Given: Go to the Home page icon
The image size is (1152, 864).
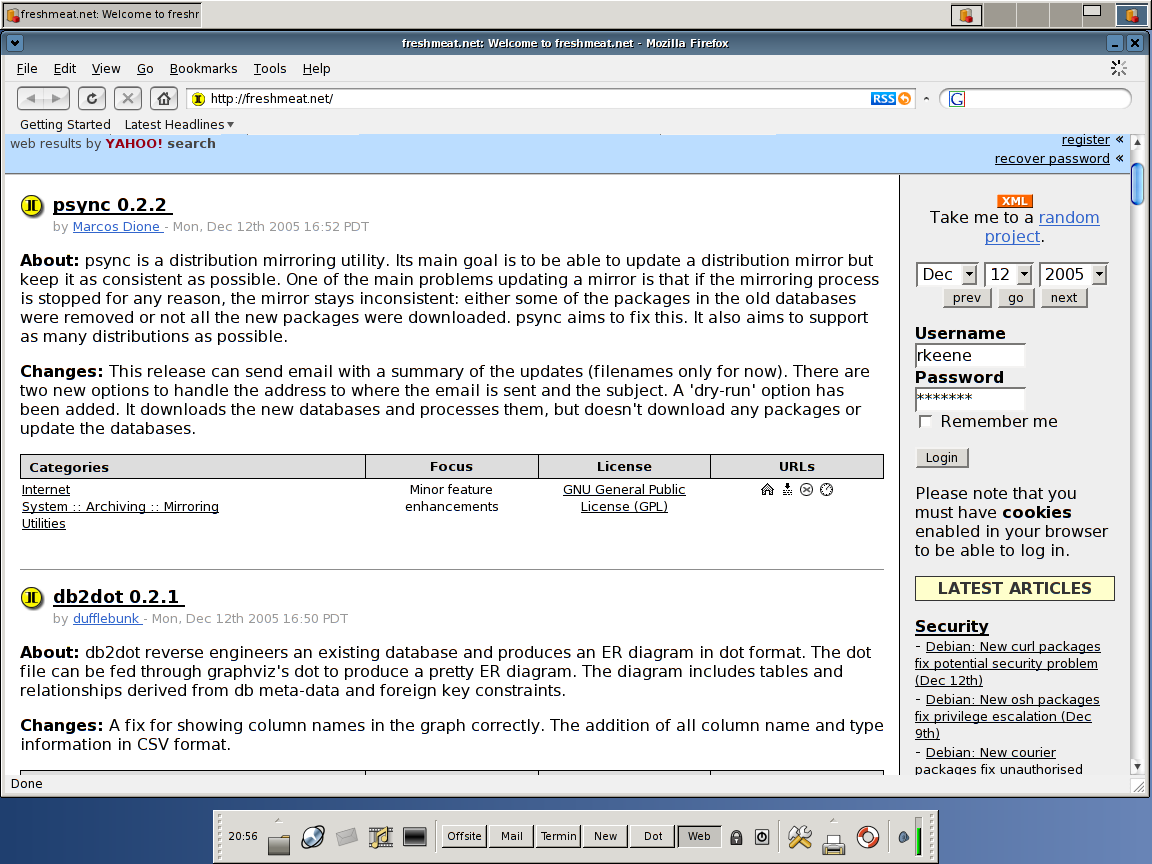Looking at the screenshot, I should tap(164, 98).
